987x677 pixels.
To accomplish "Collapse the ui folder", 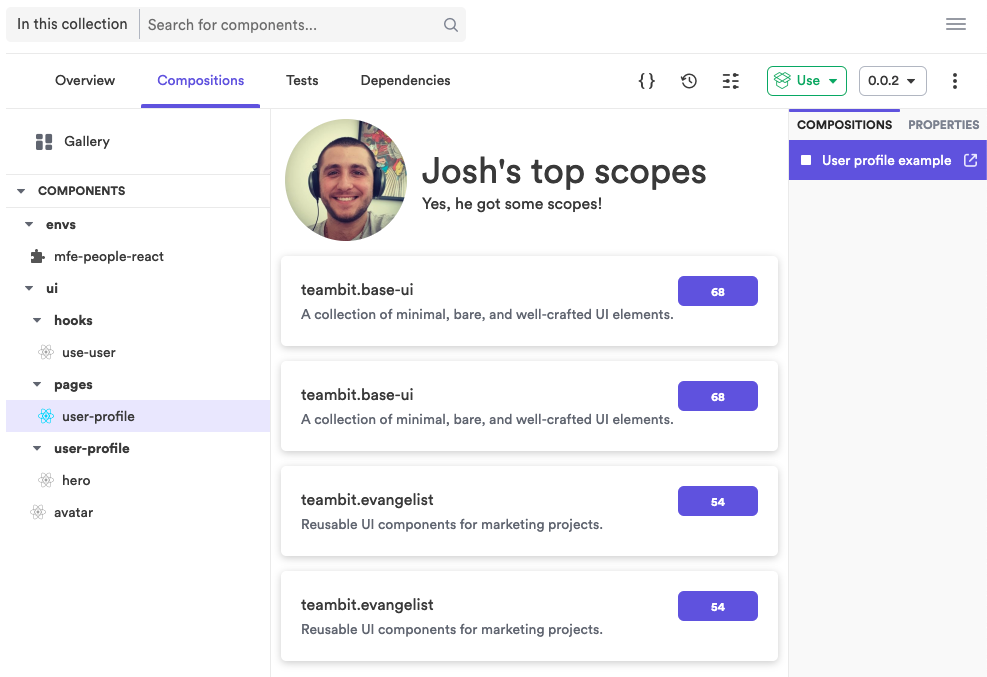I will (x=29, y=288).
